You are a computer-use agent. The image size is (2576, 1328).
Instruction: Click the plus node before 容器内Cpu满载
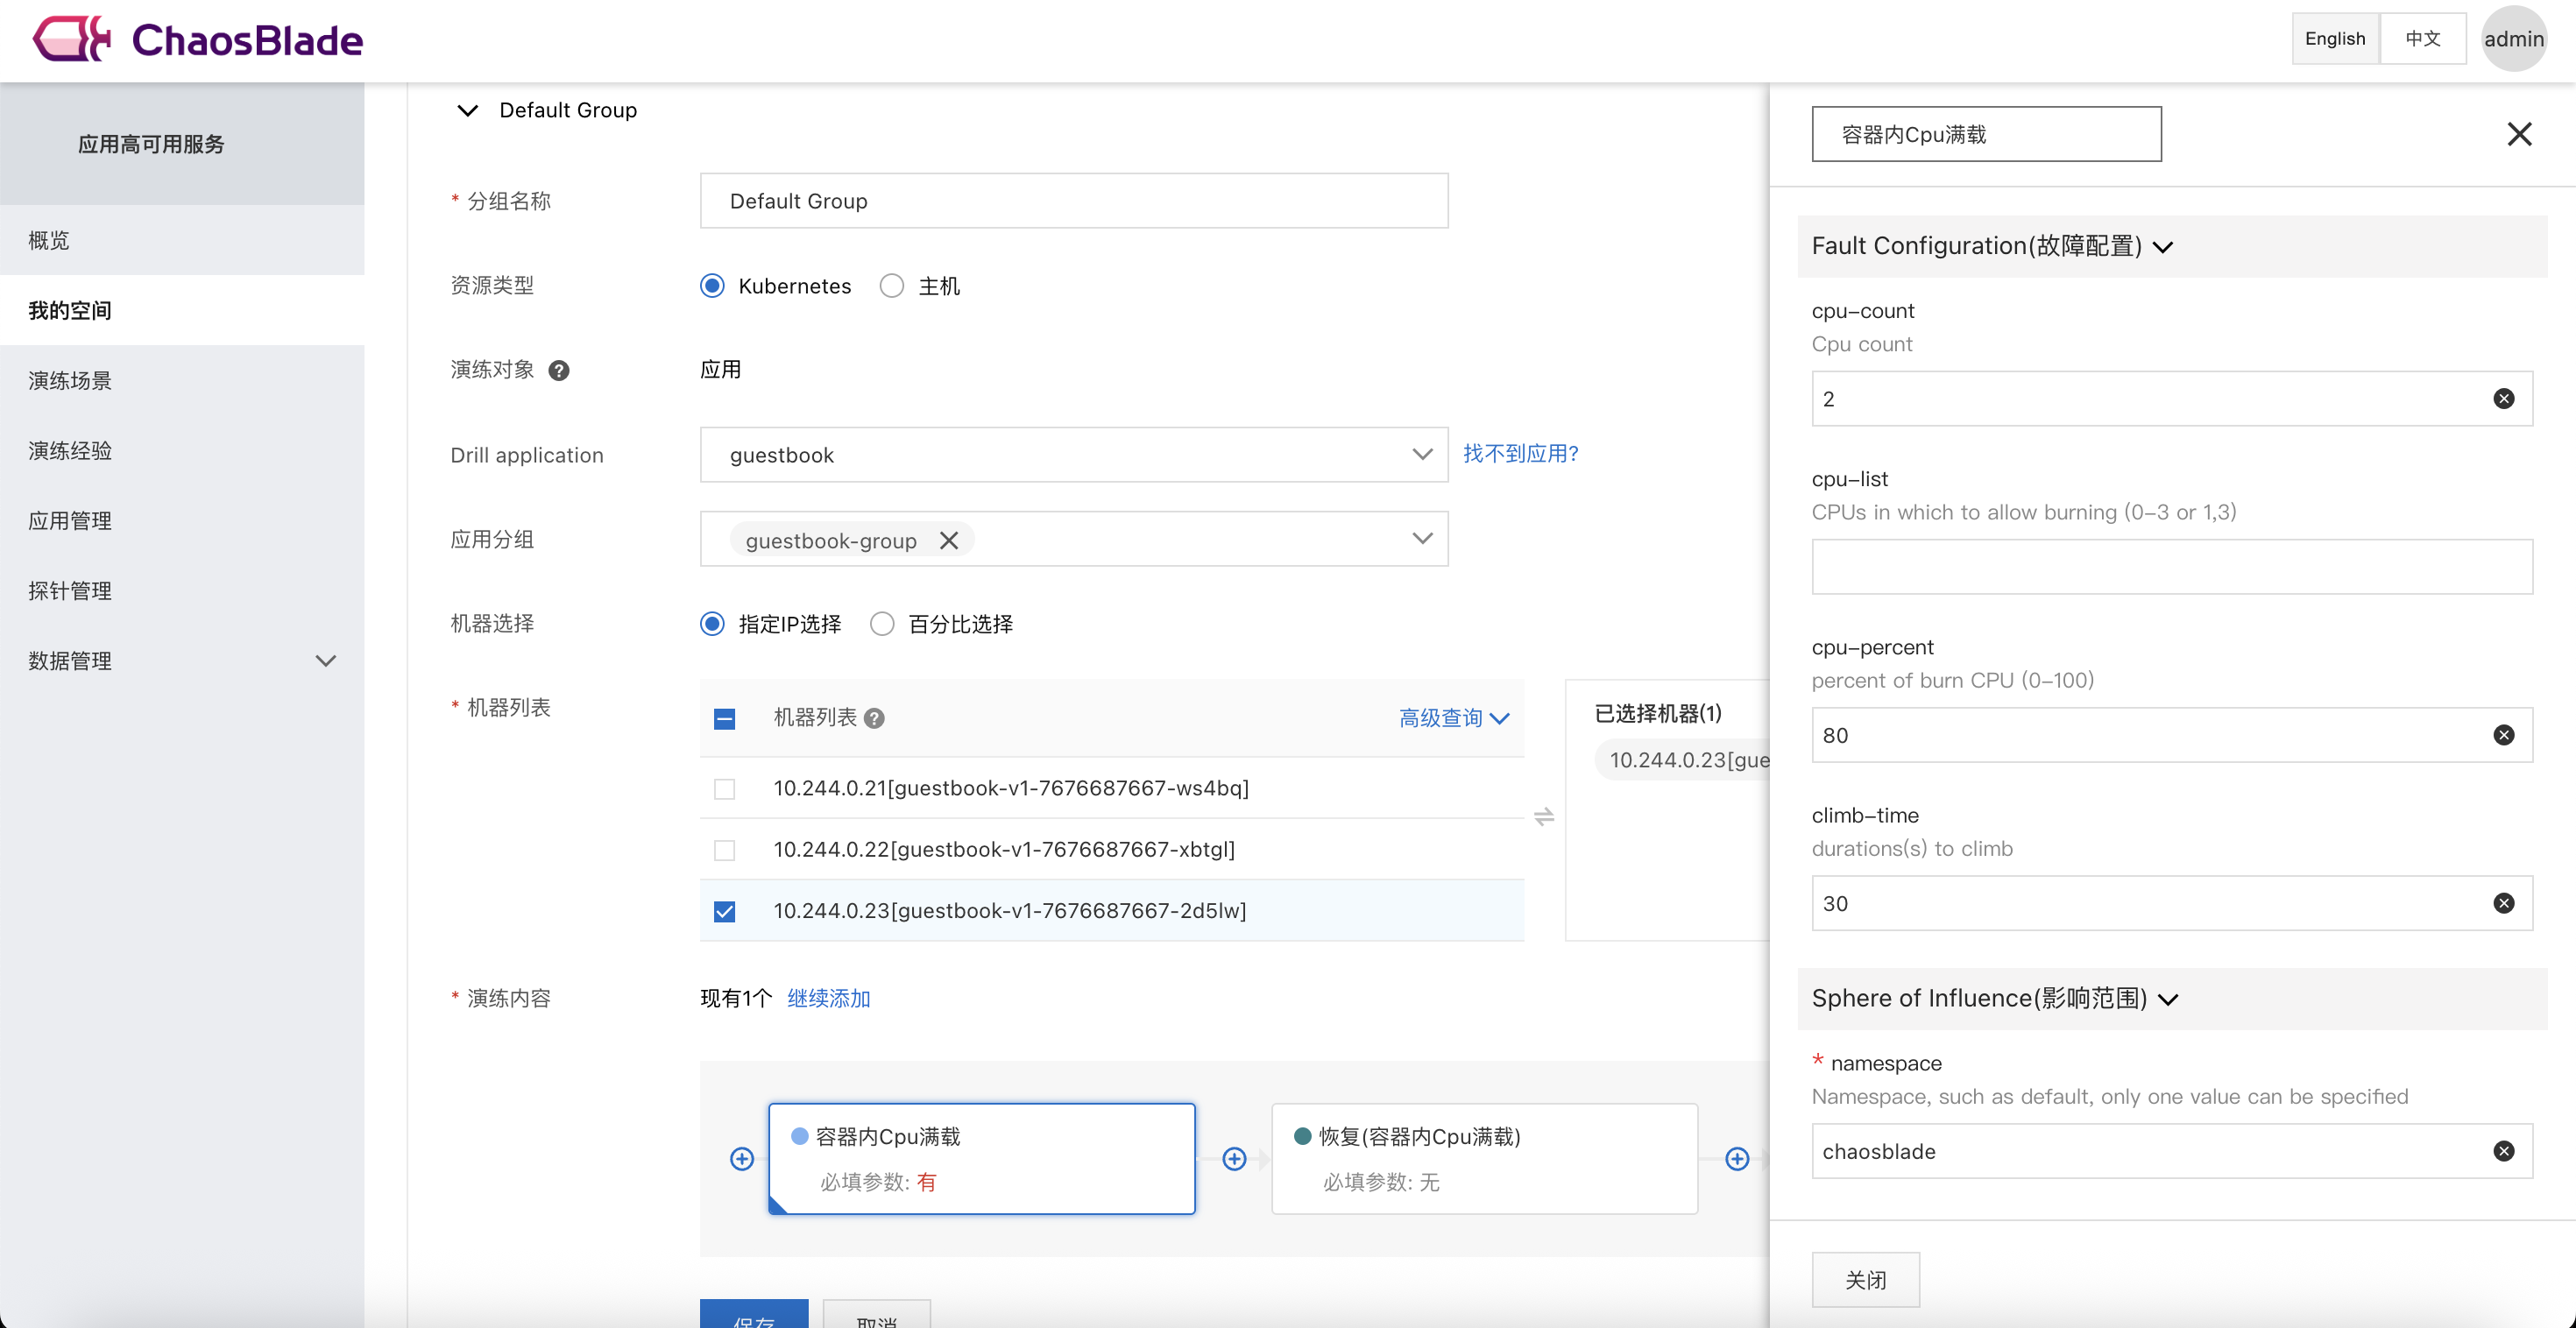[x=742, y=1158]
